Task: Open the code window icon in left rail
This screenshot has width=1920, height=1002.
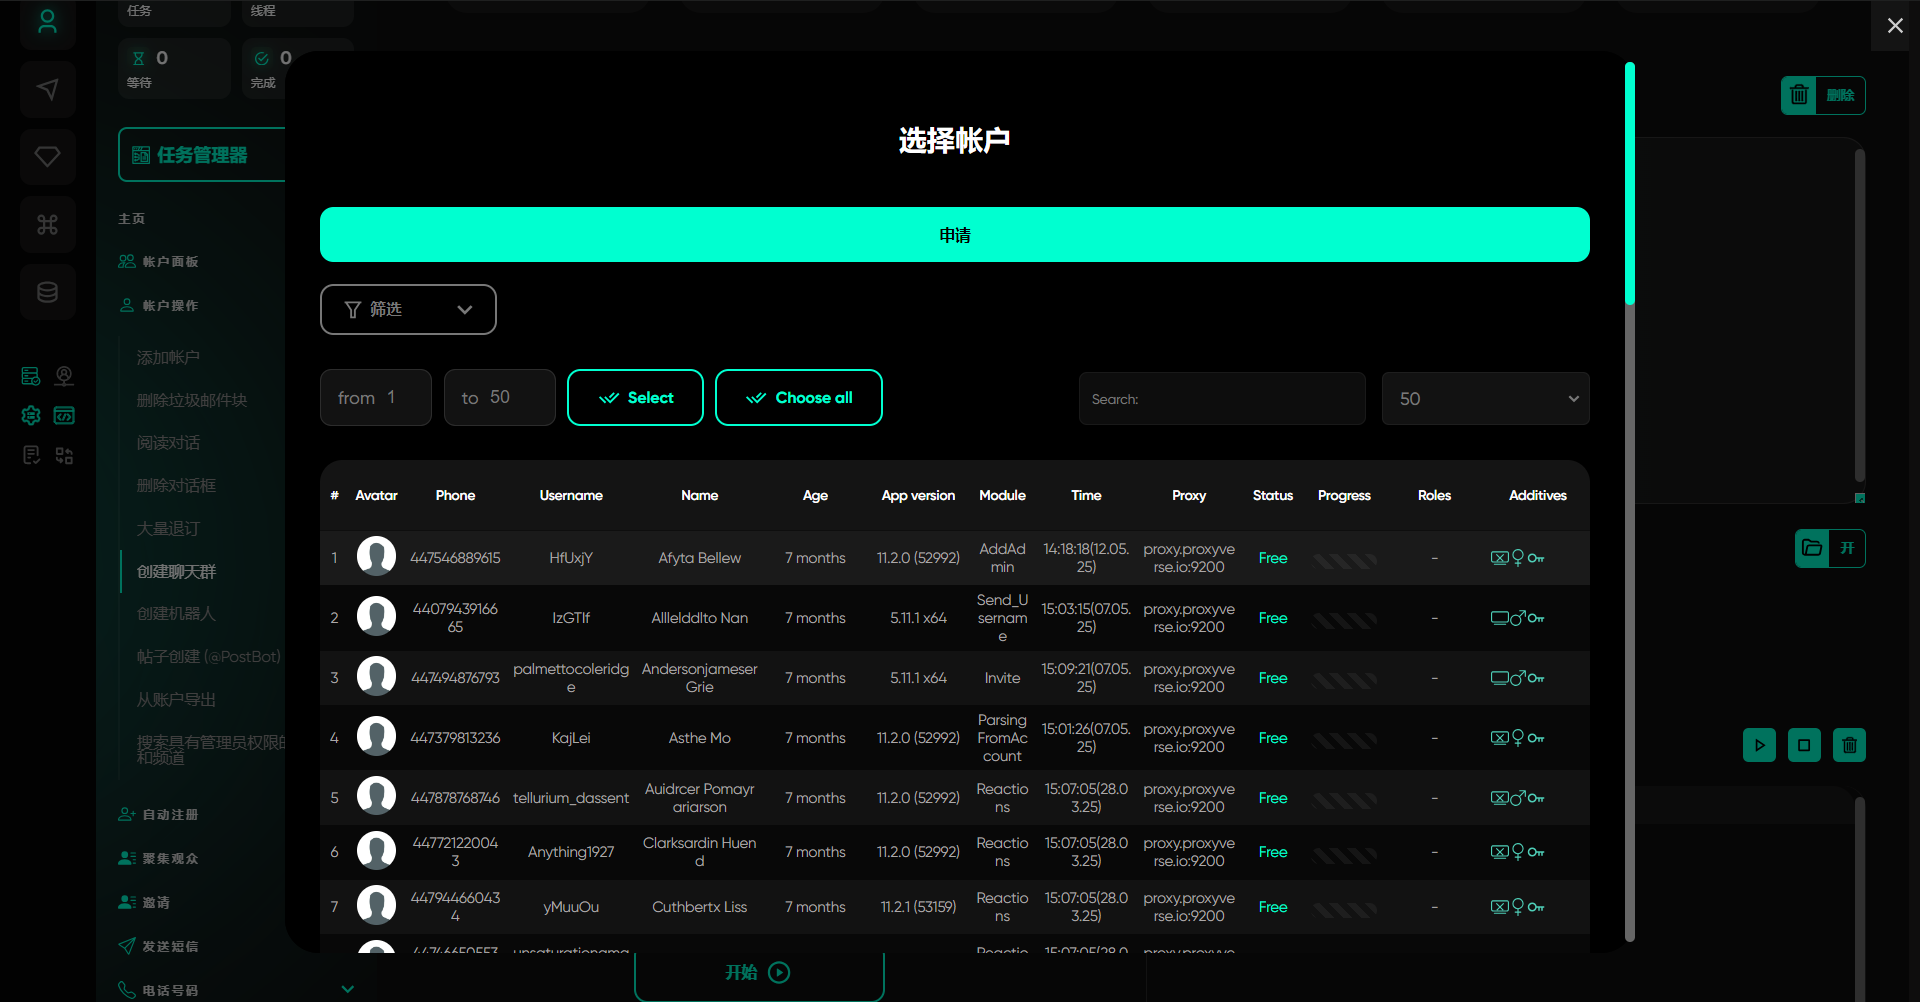Action: (64, 415)
